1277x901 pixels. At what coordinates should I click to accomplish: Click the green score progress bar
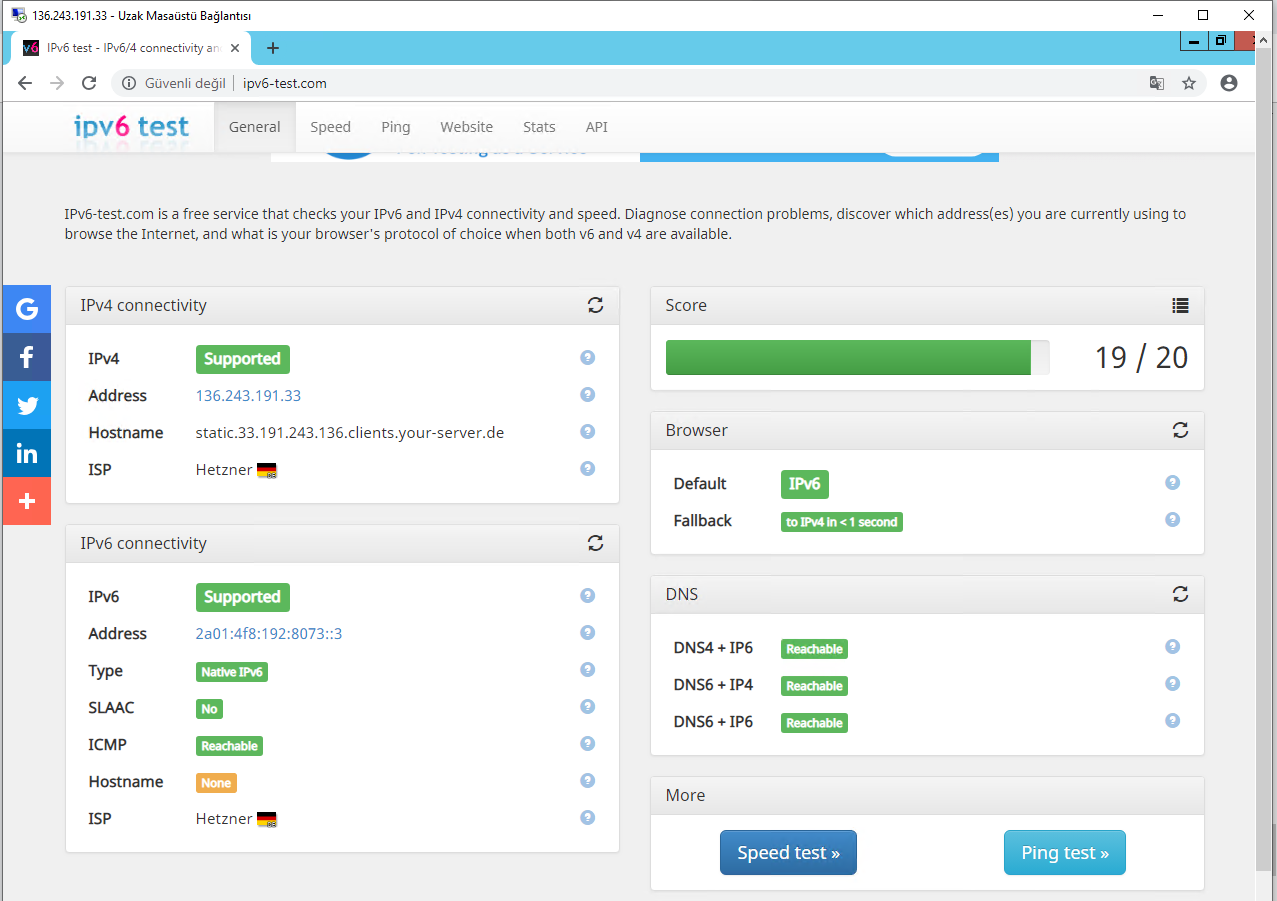coord(848,357)
